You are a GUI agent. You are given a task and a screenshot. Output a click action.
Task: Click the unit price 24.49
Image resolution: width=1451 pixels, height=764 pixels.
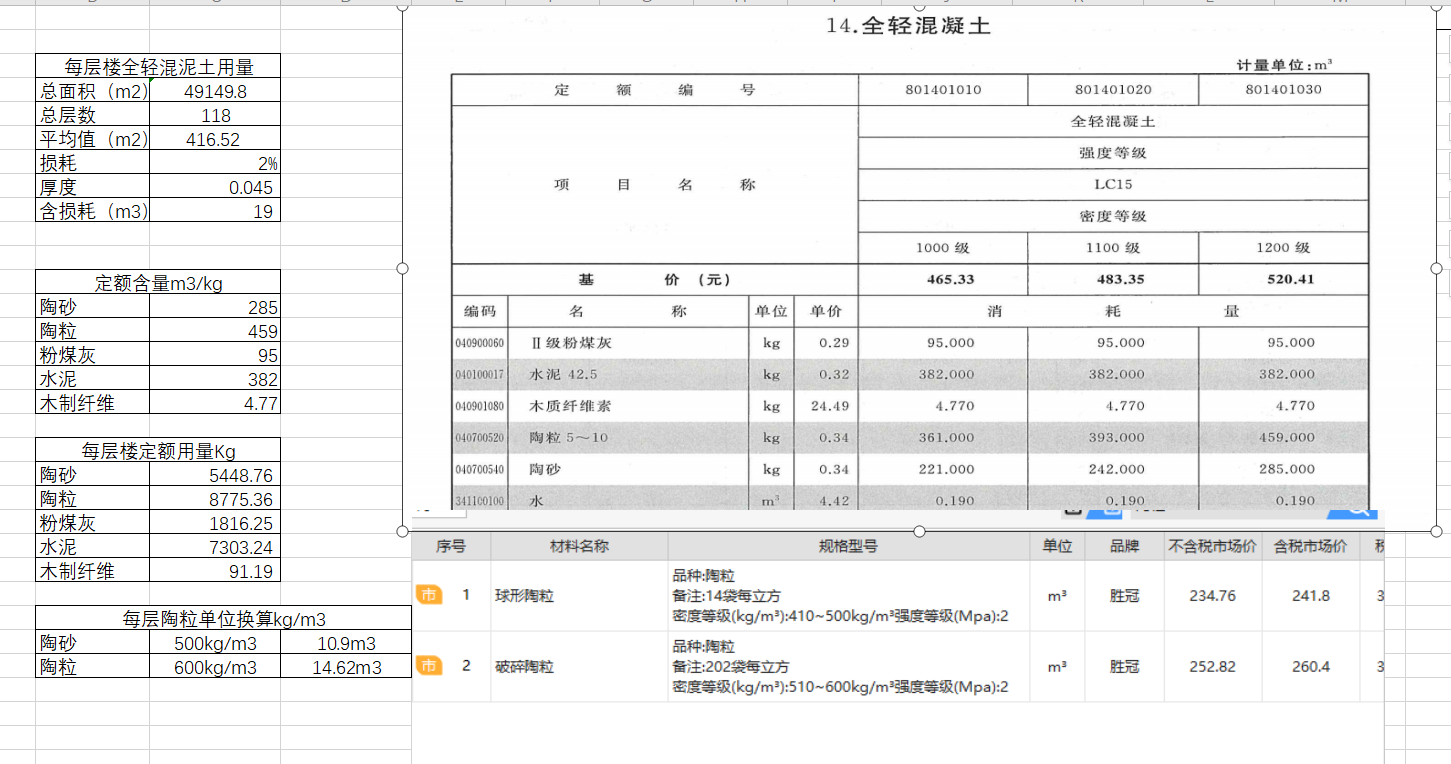[x=828, y=406]
